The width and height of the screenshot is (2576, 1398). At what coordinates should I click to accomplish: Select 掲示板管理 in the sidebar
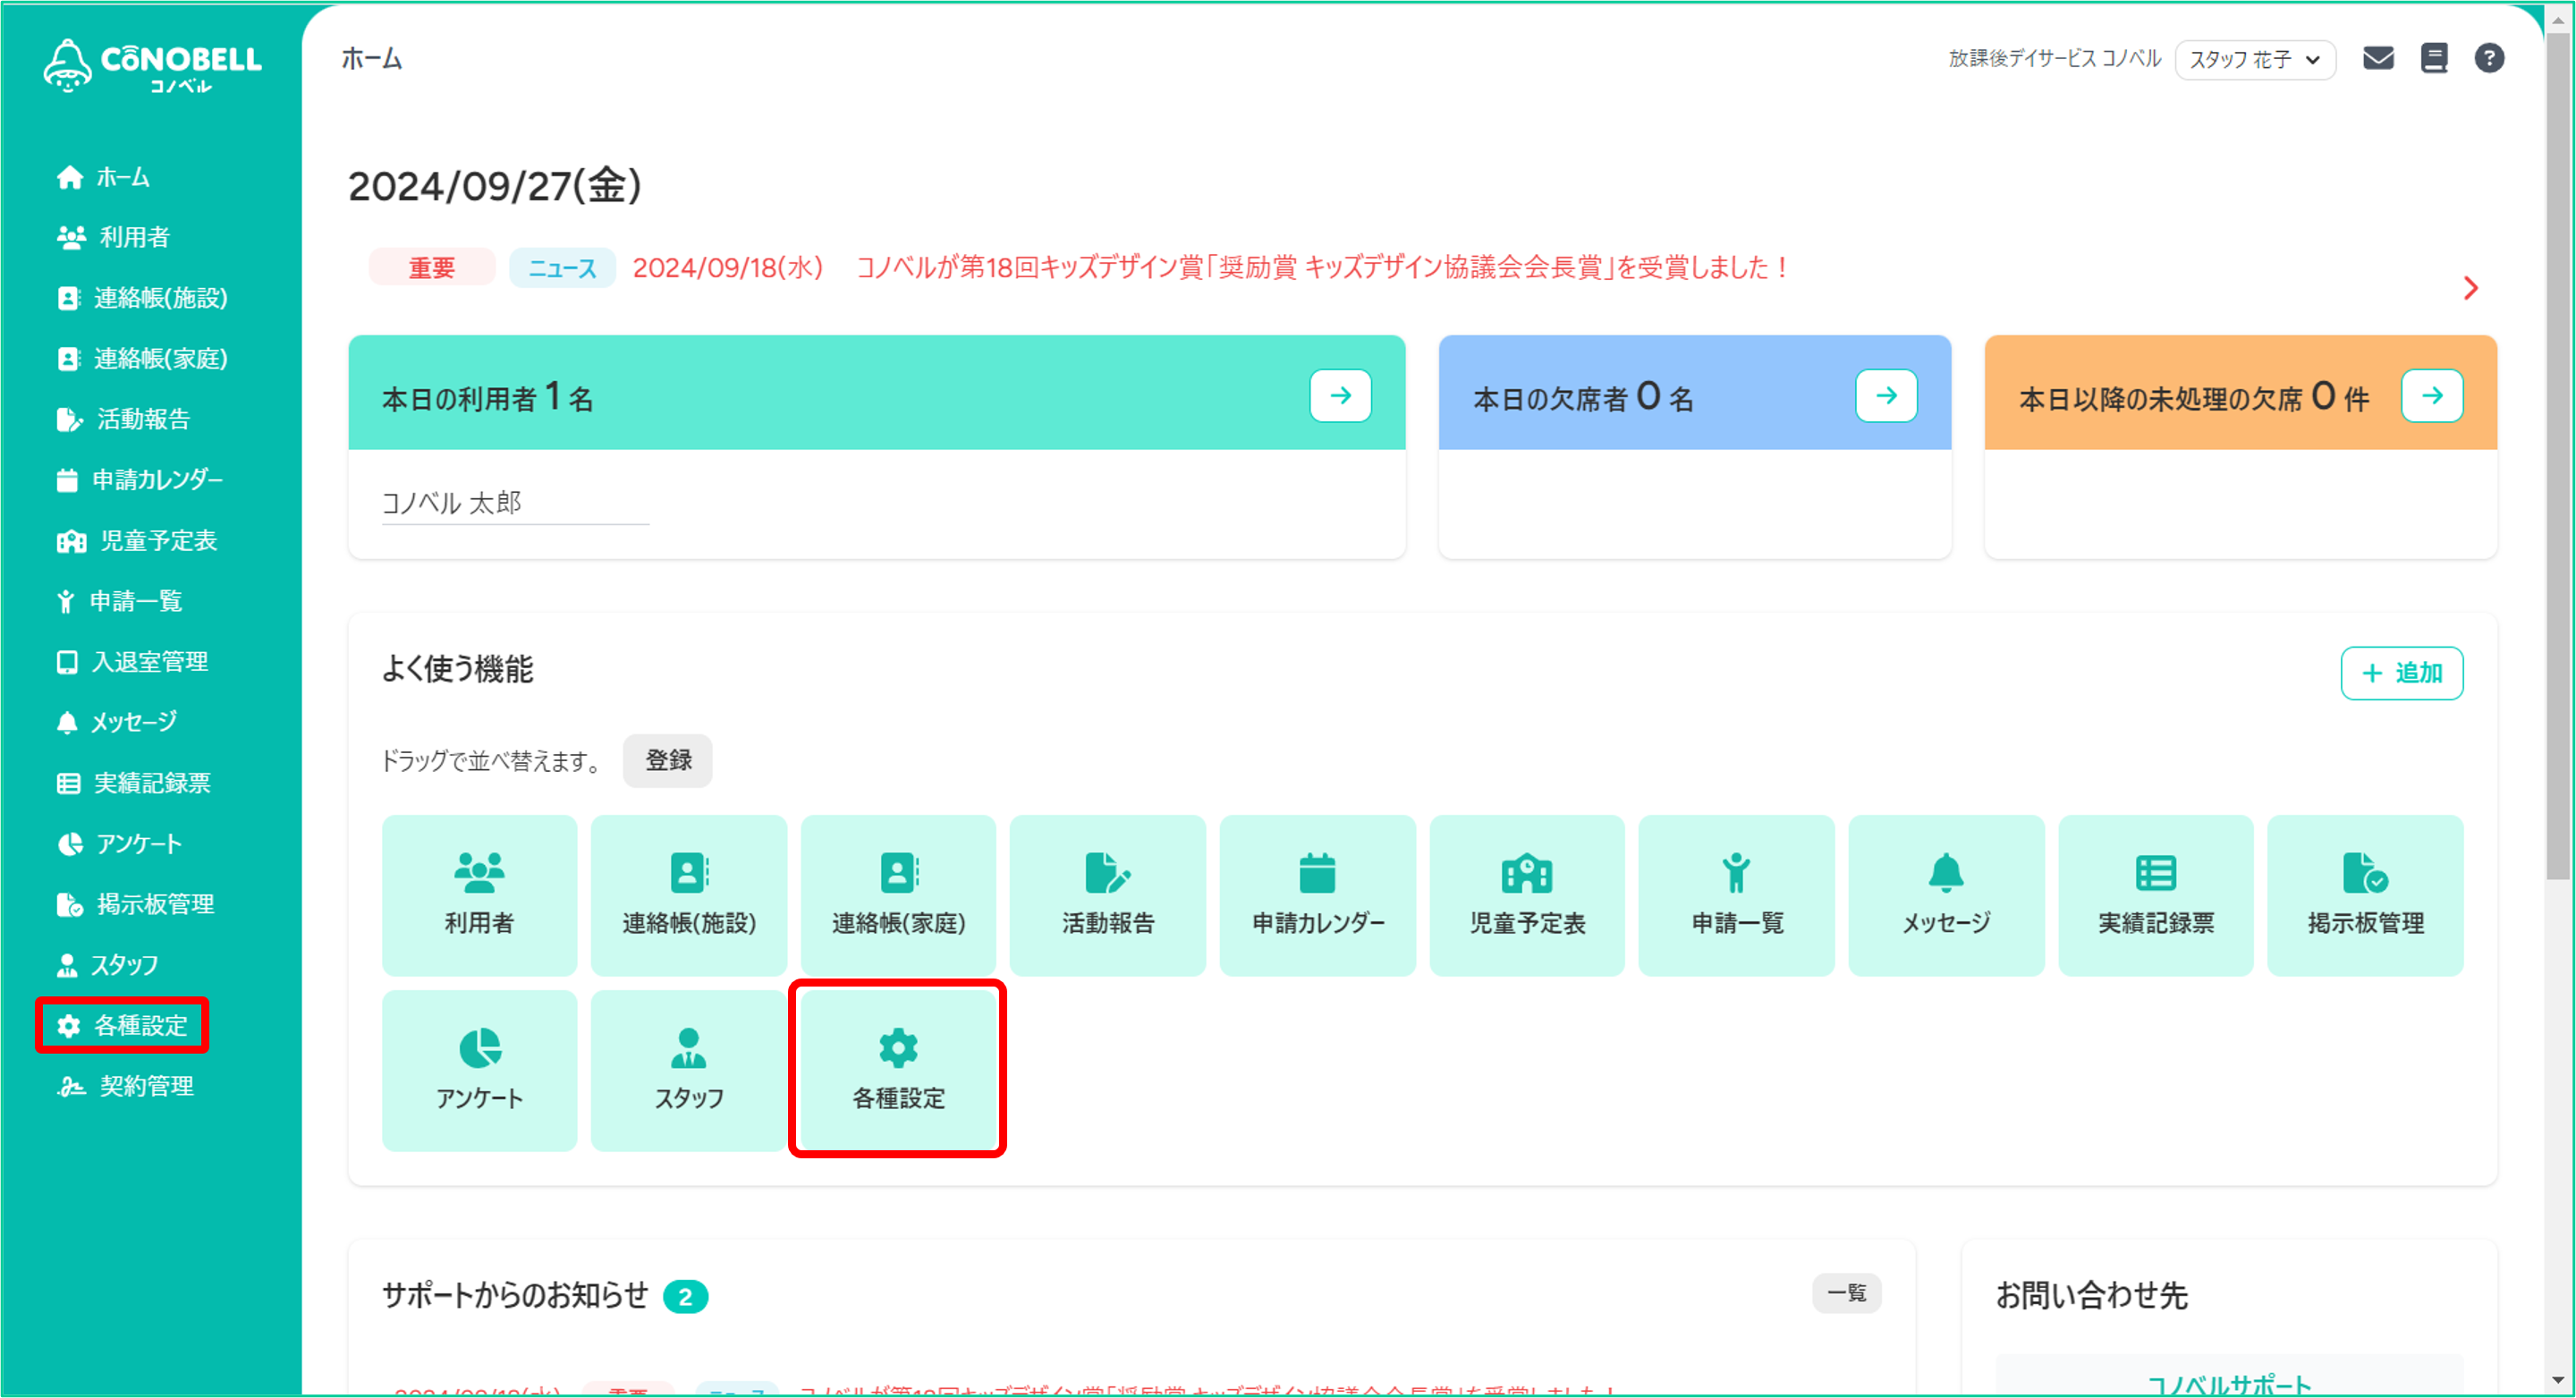coord(135,904)
